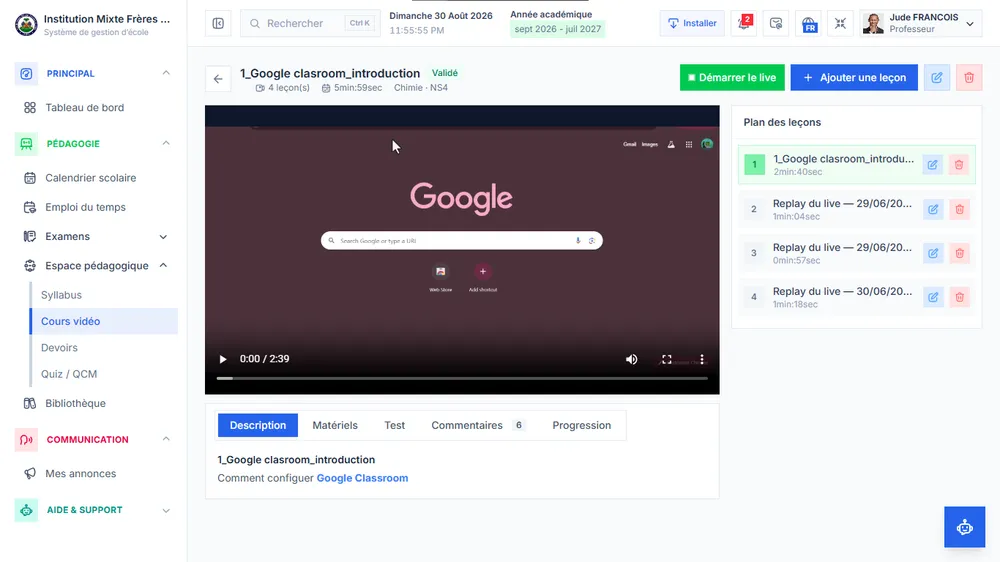Click the Installer button
Image resolution: width=1000 pixels, height=562 pixels.
click(x=692, y=24)
